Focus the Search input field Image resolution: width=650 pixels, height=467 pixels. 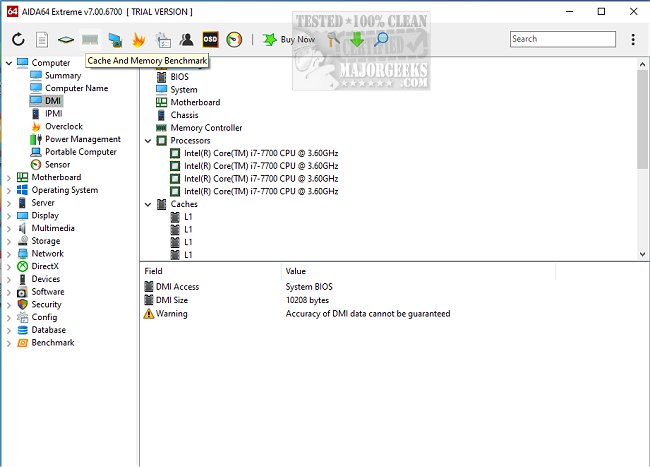[x=563, y=39]
